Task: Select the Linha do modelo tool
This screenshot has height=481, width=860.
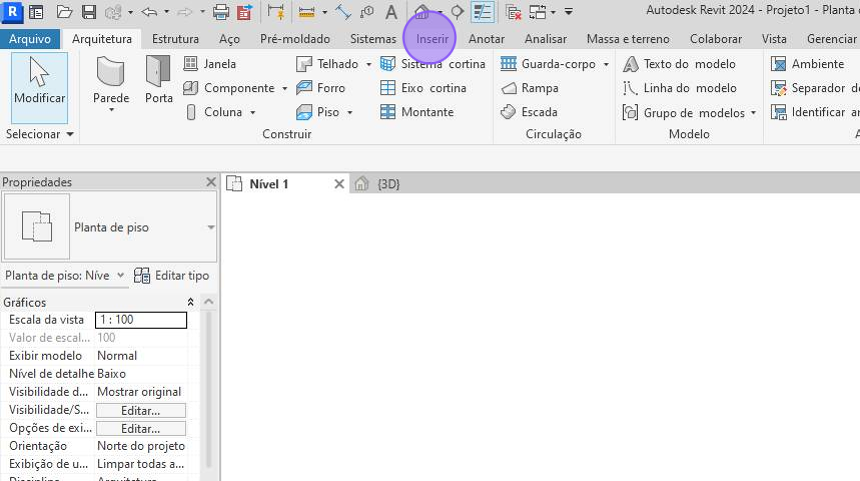Action: 680,88
